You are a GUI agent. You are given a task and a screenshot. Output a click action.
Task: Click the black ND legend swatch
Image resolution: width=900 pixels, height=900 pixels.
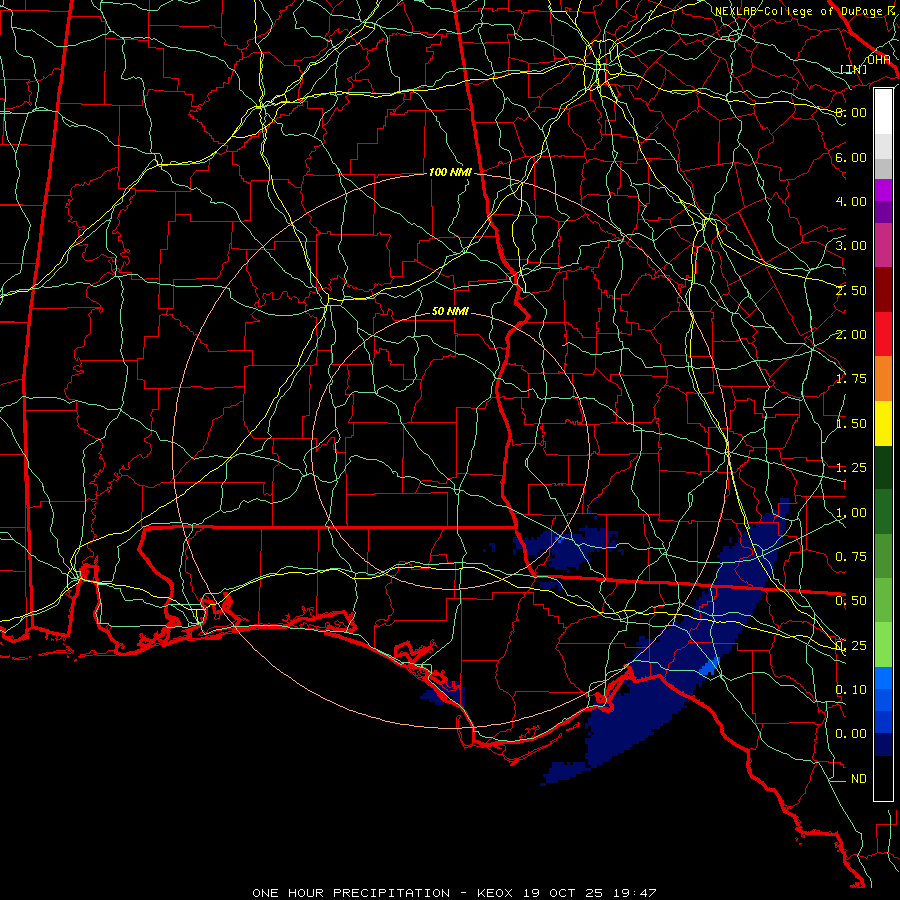pos(883,778)
